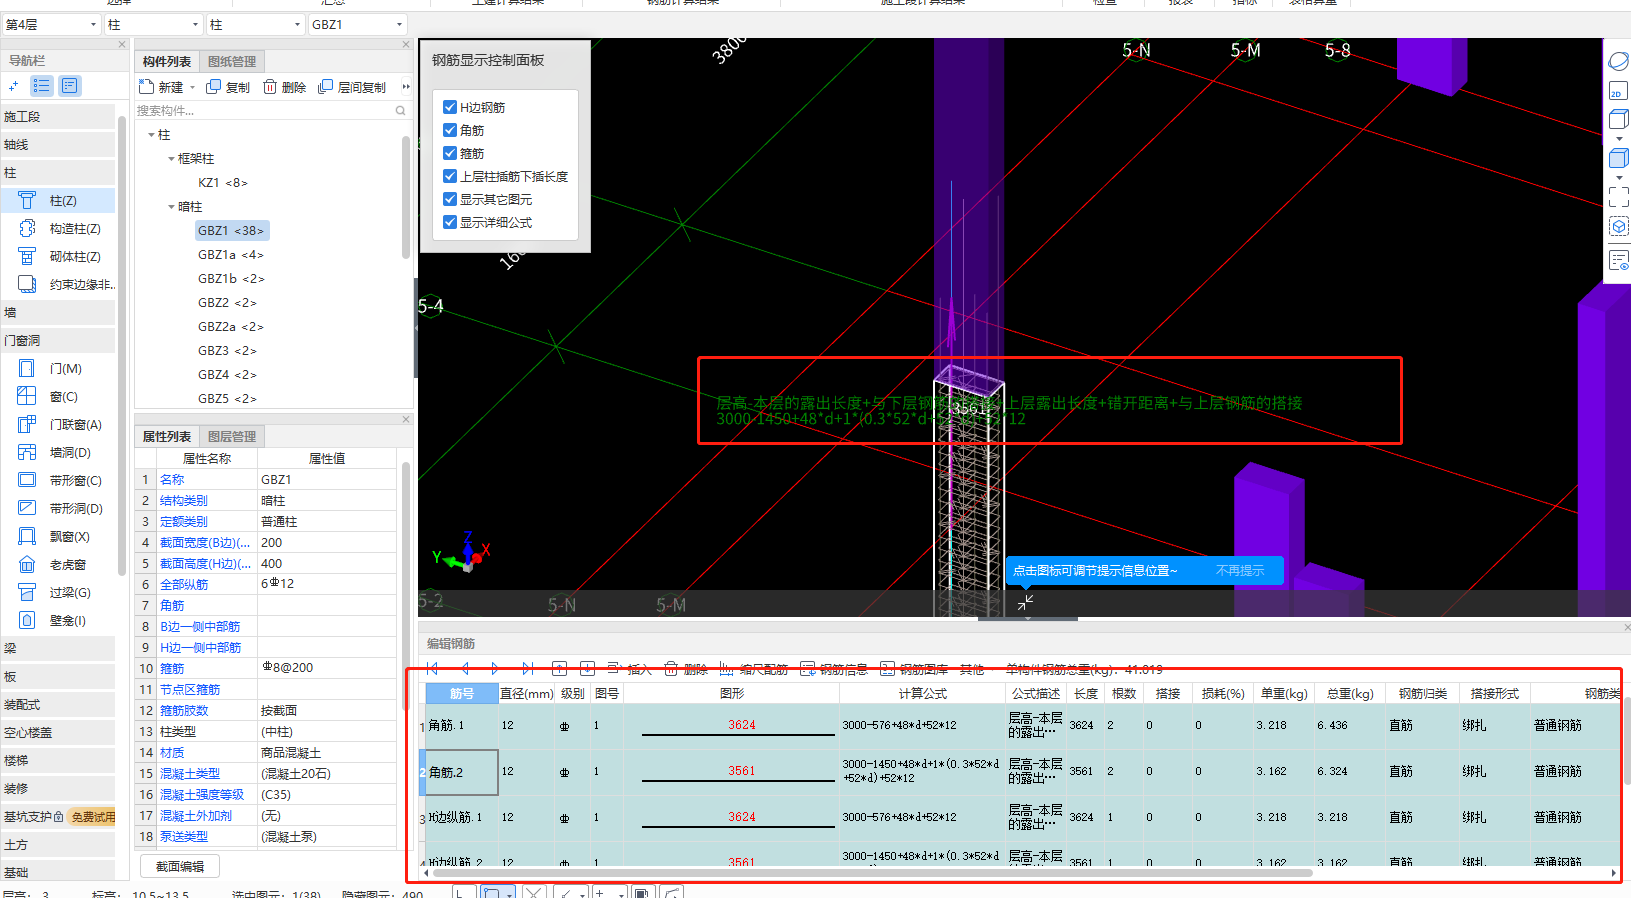Toggle the navigation list view icon
Screen dimensions: 1631x898
click(x=41, y=86)
